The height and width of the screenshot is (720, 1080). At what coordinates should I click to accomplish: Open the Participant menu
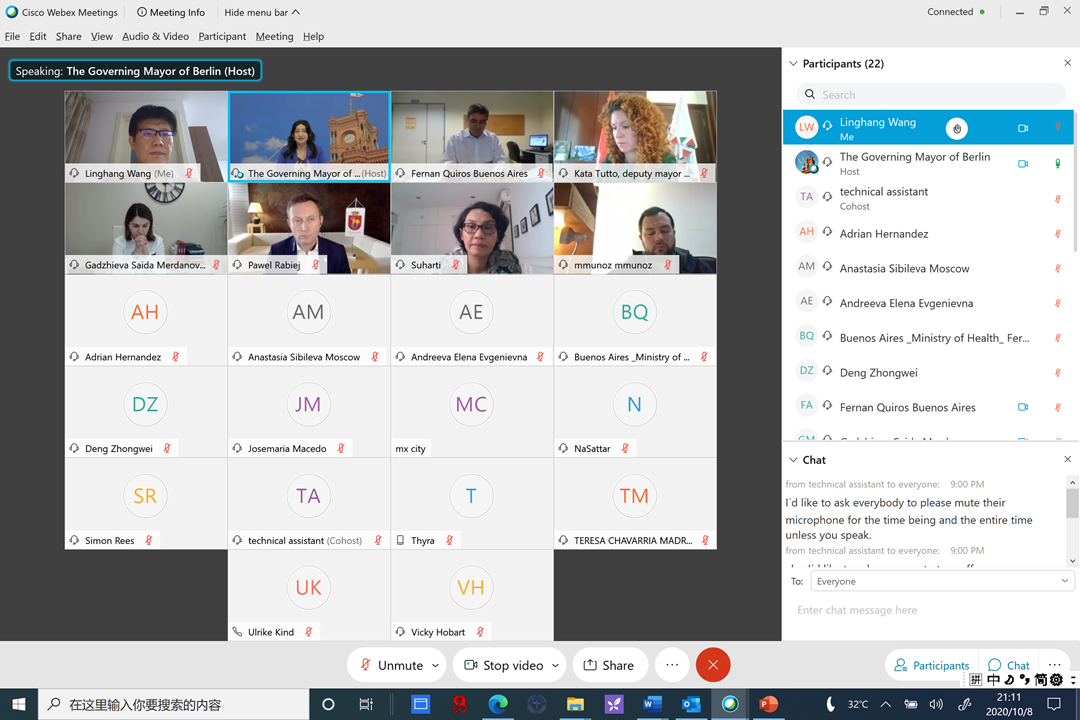[x=222, y=36]
